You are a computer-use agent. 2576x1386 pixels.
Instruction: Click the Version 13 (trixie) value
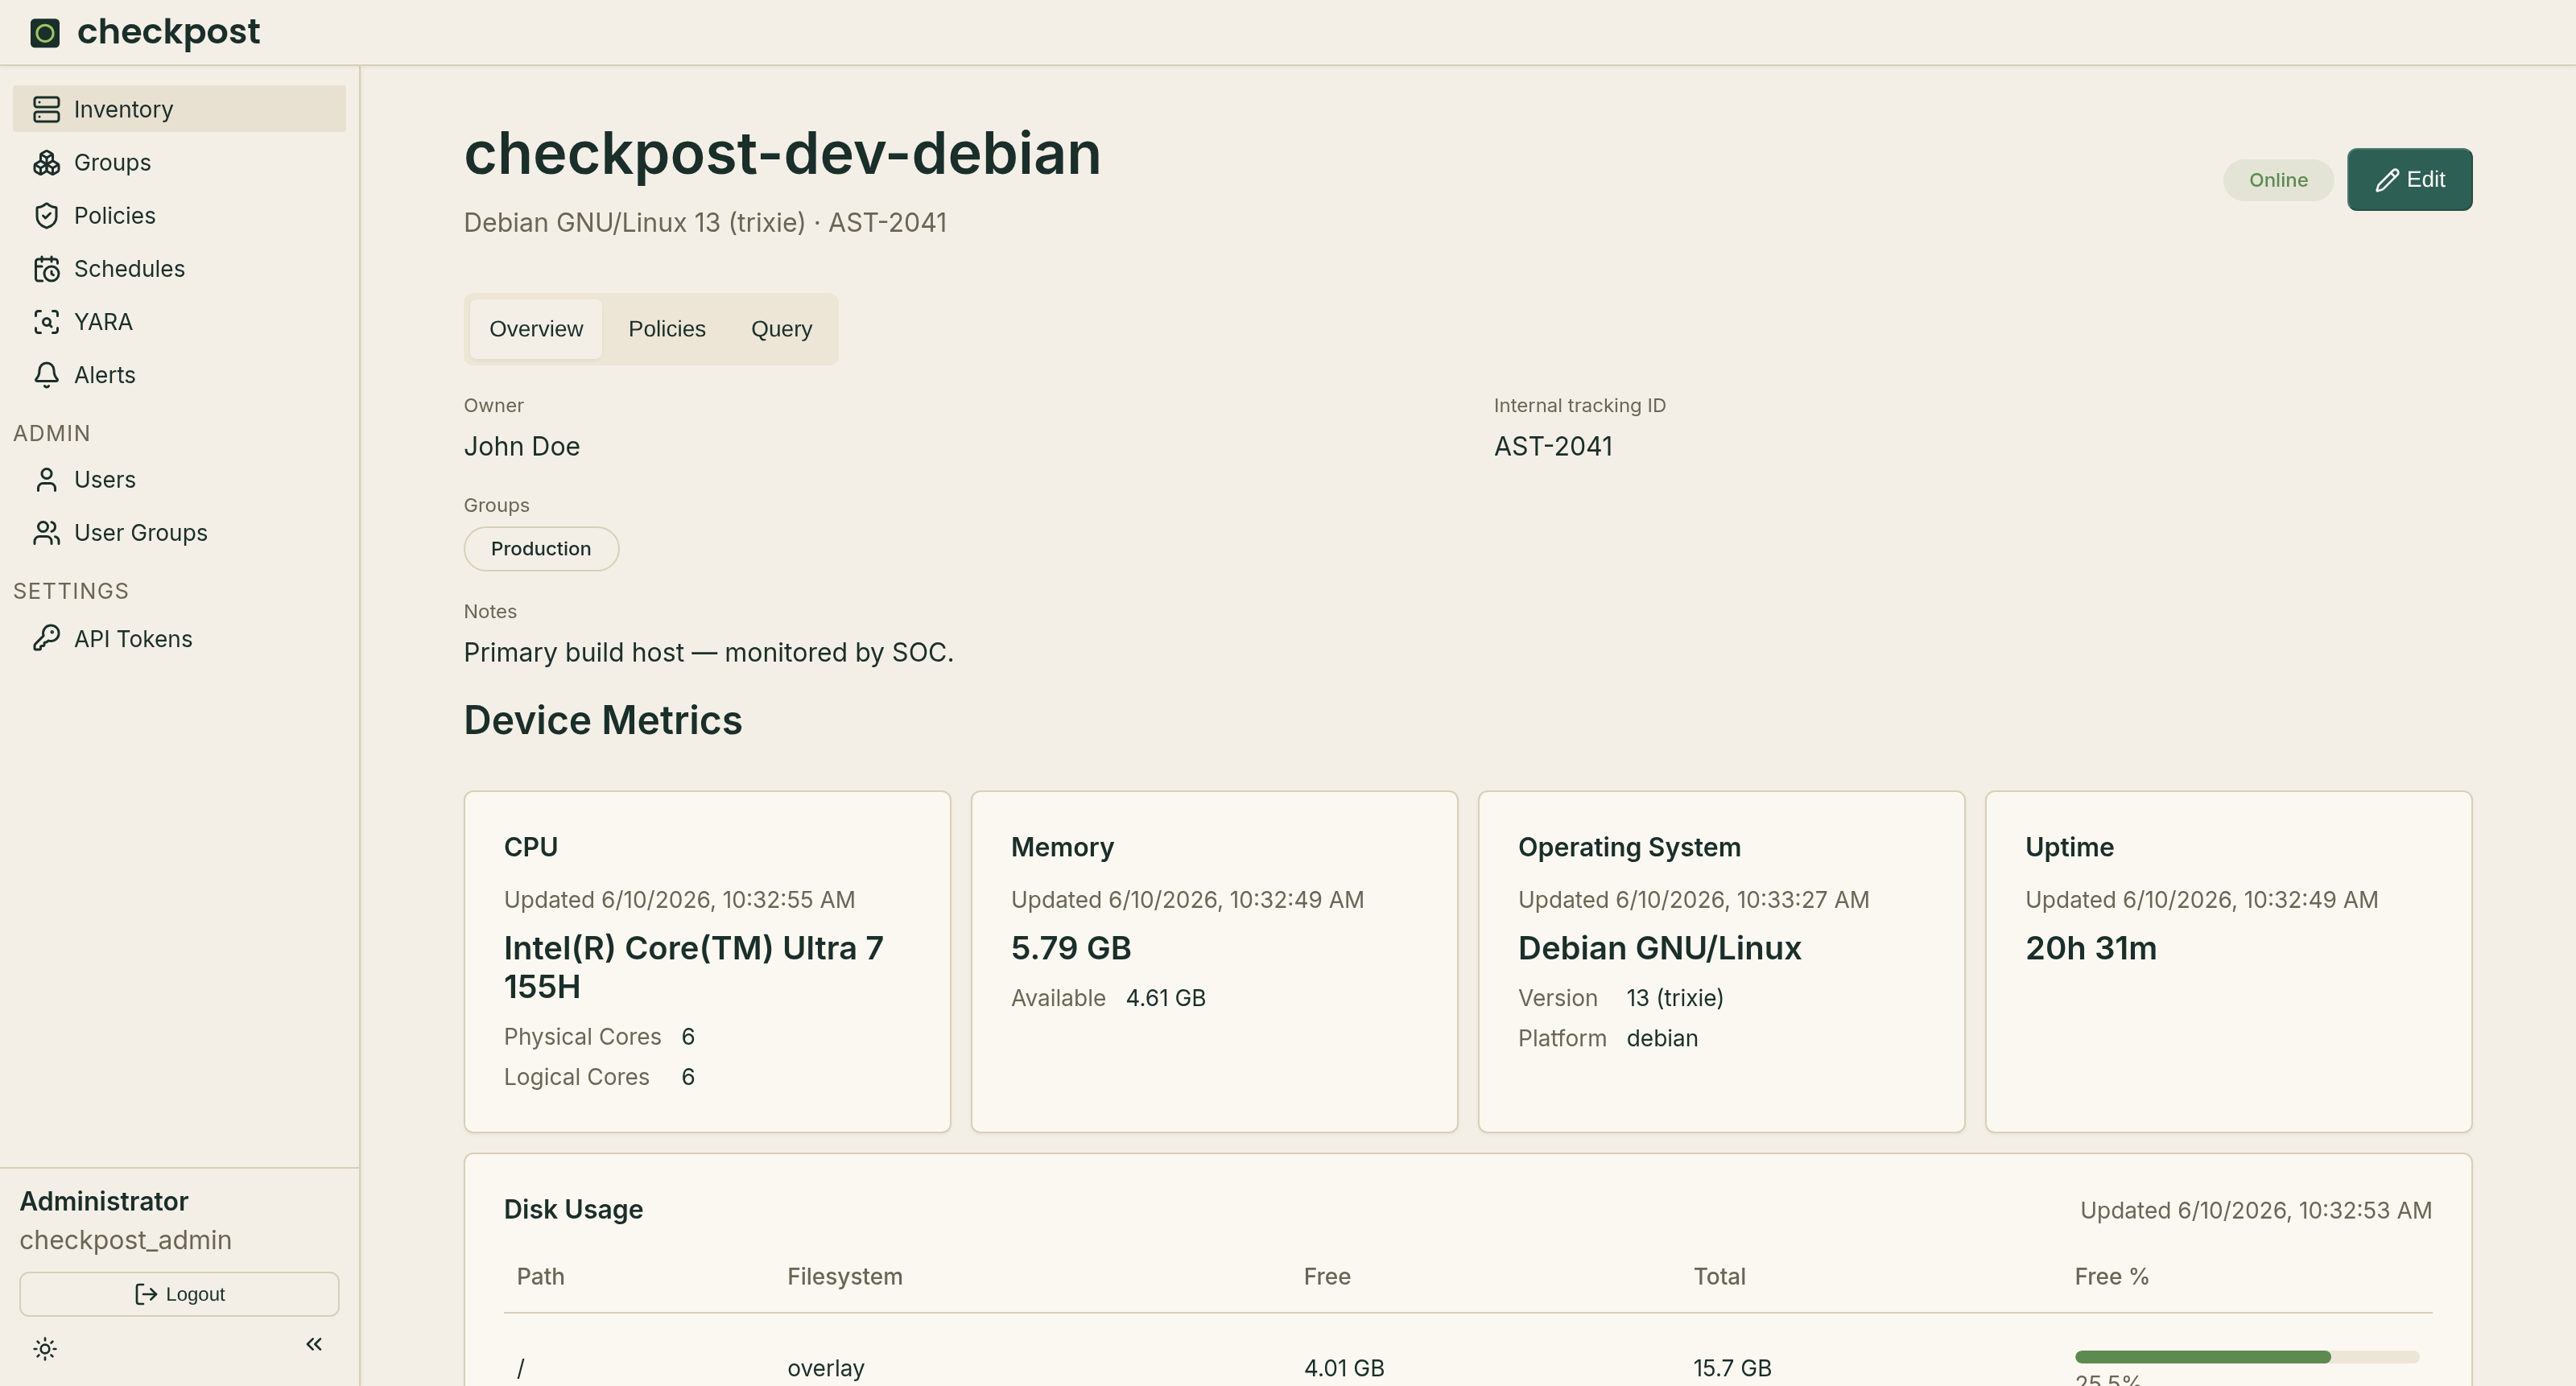point(1675,998)
